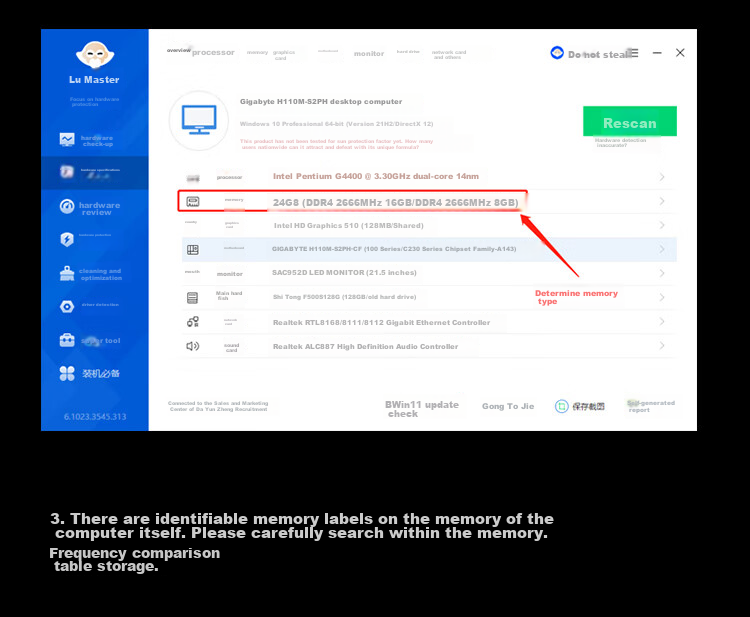Click the network card icon in Realtek RTL8168 row

click(x=193, y=322)
